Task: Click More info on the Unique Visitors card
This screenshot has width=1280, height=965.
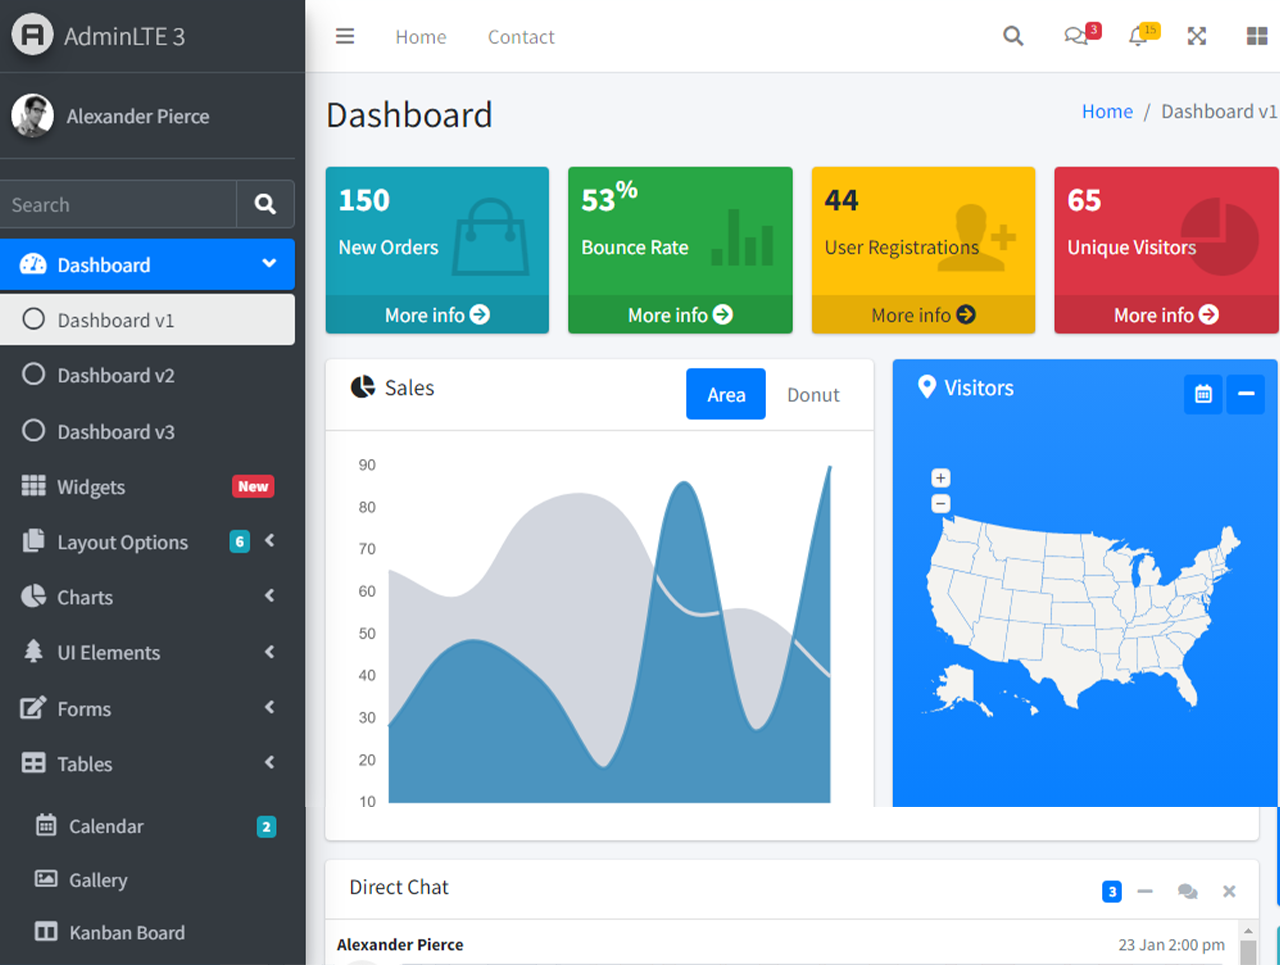Action: [x=1165, y=314]
